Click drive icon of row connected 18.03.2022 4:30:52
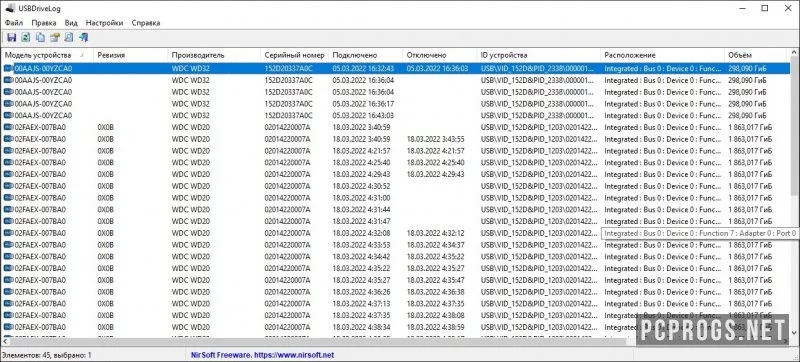 [x=9, y=186]
